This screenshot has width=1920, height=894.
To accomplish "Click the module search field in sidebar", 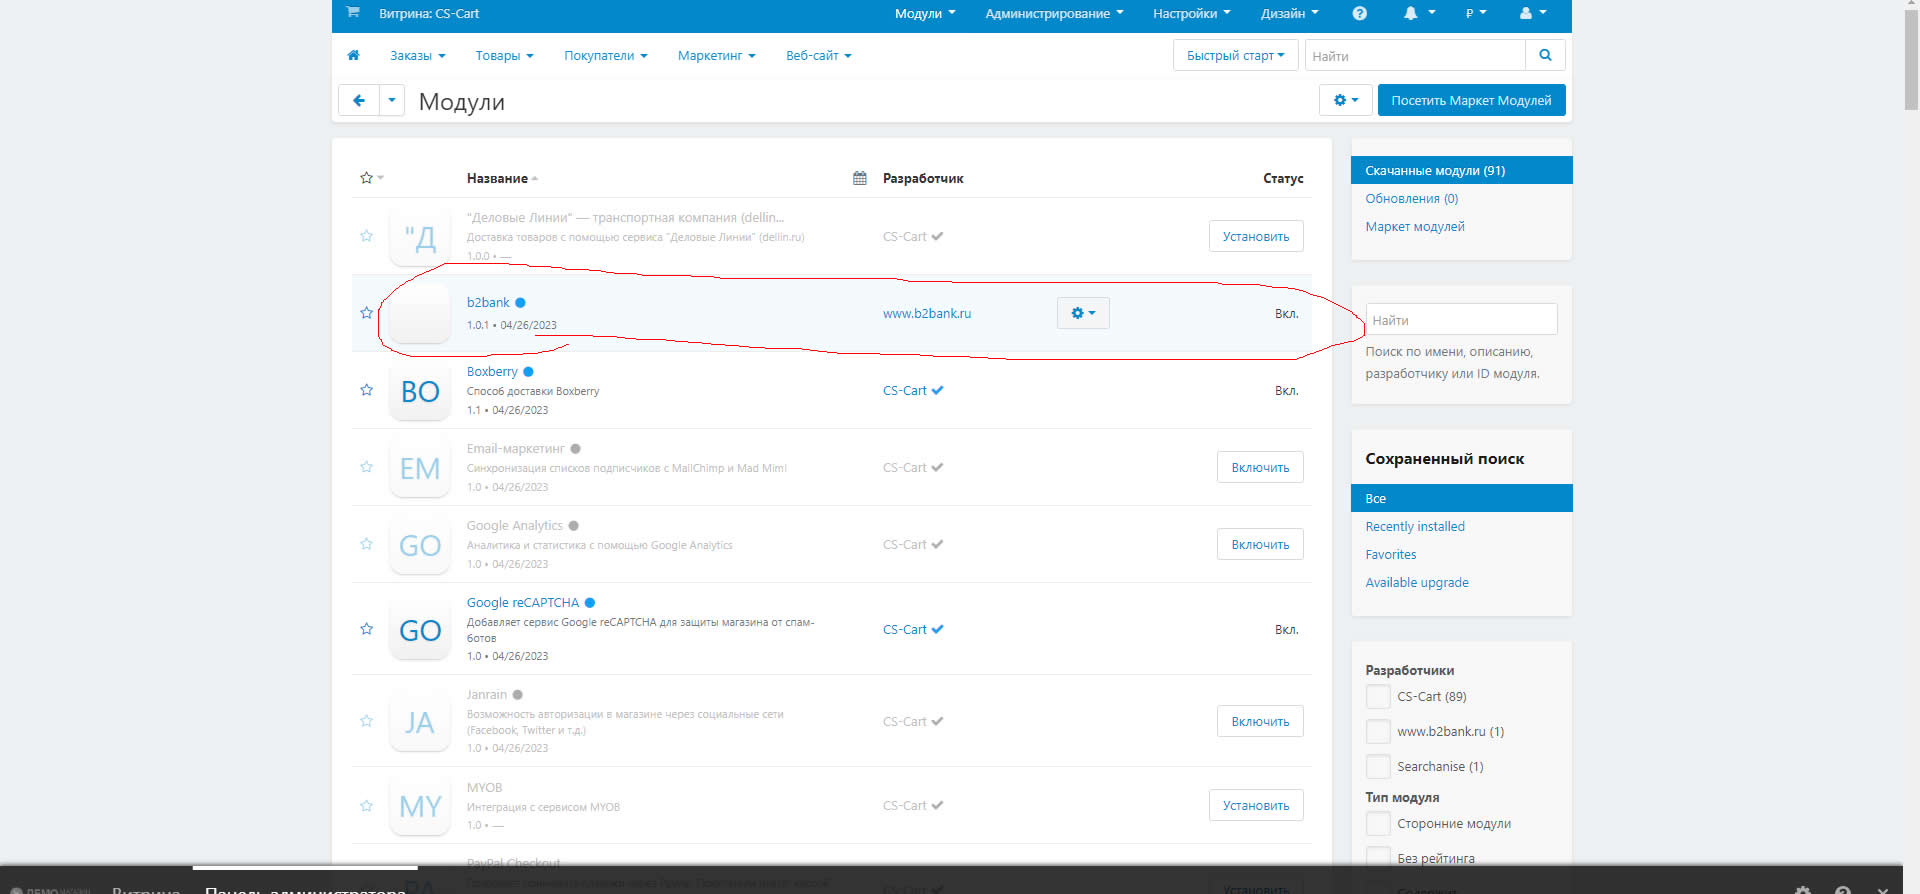I will 1460,320.
